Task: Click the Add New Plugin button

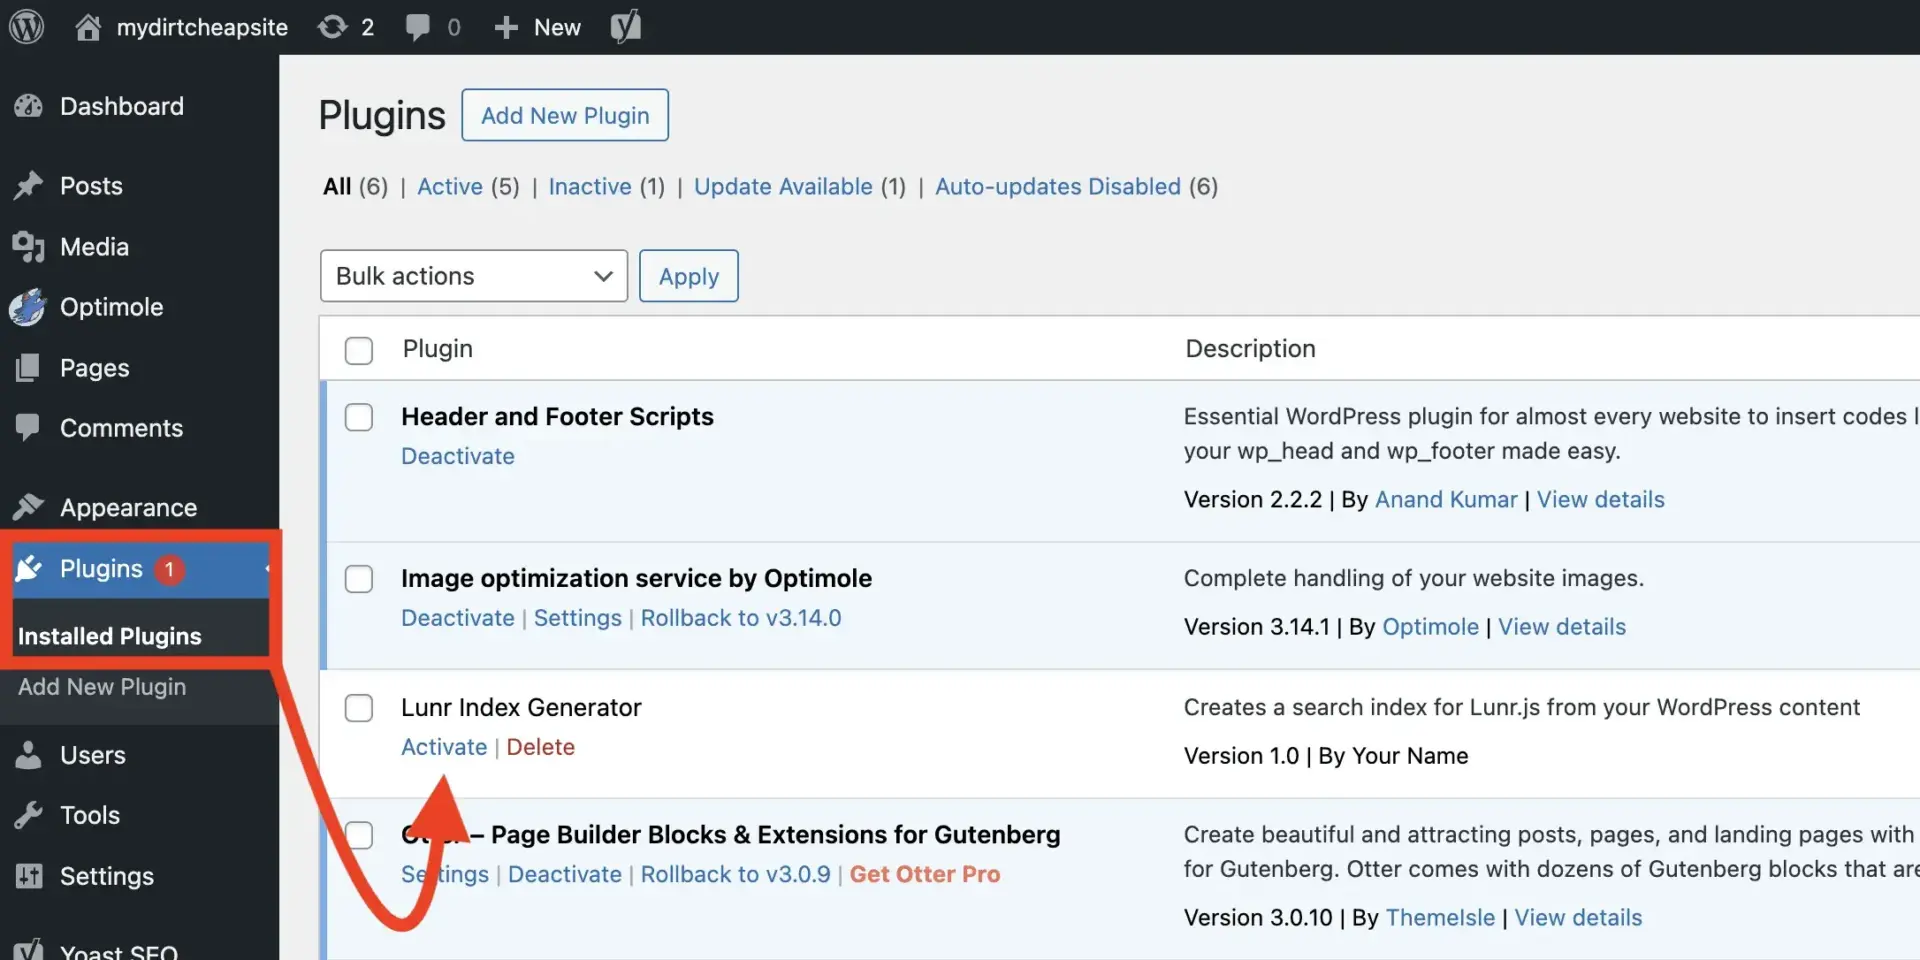Action: [x=564, y=115]
